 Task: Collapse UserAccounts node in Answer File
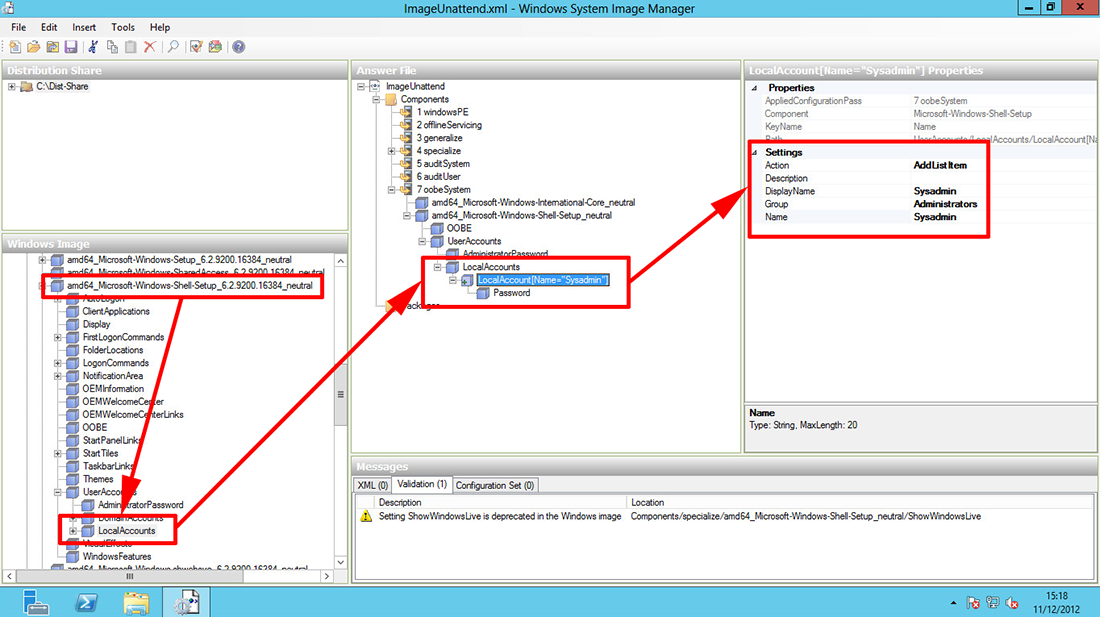coord(422,242)
